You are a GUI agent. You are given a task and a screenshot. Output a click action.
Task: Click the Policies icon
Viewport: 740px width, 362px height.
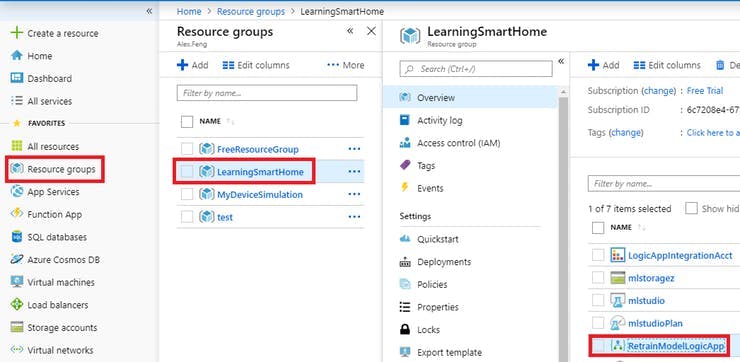(405, 285)
